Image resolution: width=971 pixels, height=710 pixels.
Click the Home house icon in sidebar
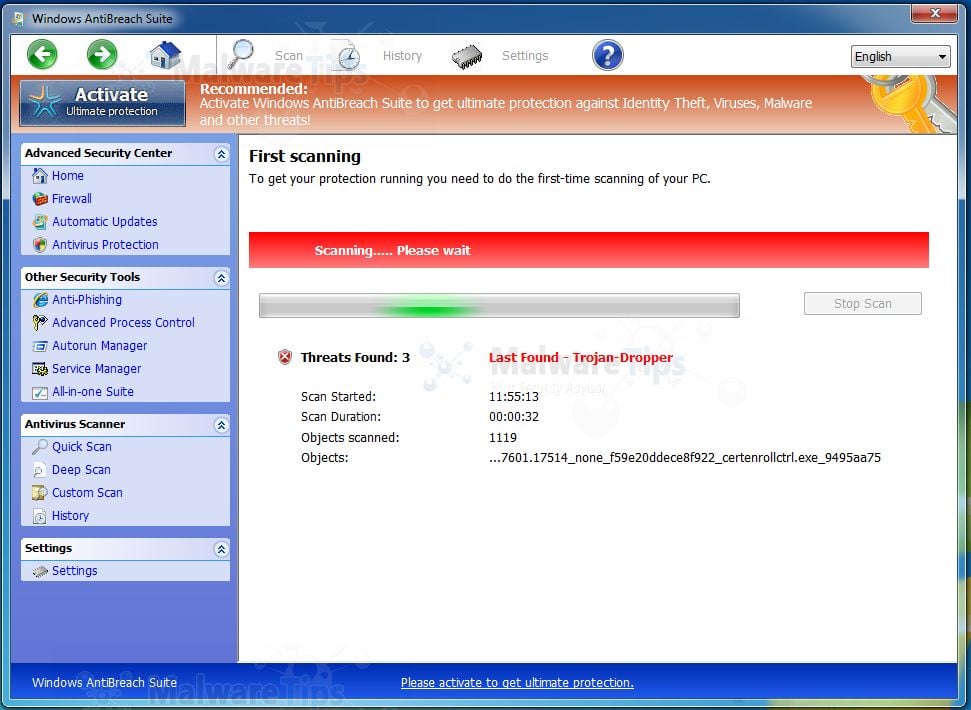pyautogui.click(x=40, y=176)
